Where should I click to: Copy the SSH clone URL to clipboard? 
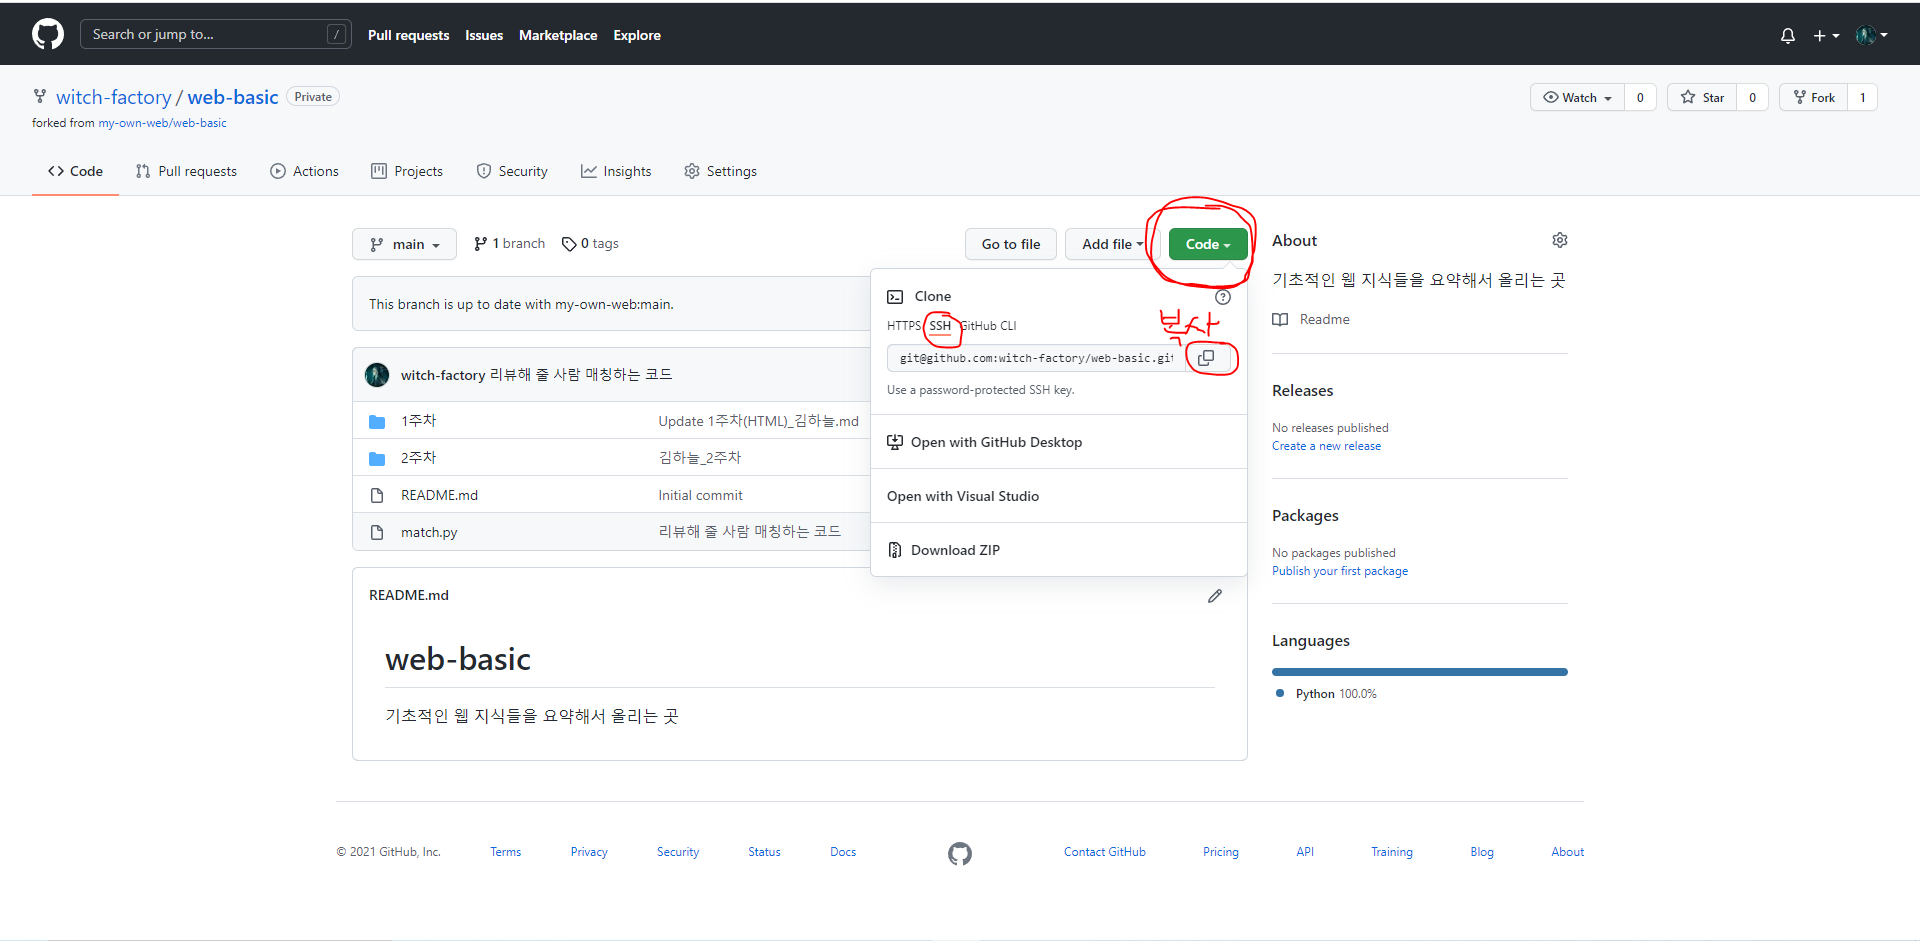click(x=1206, y=358)
